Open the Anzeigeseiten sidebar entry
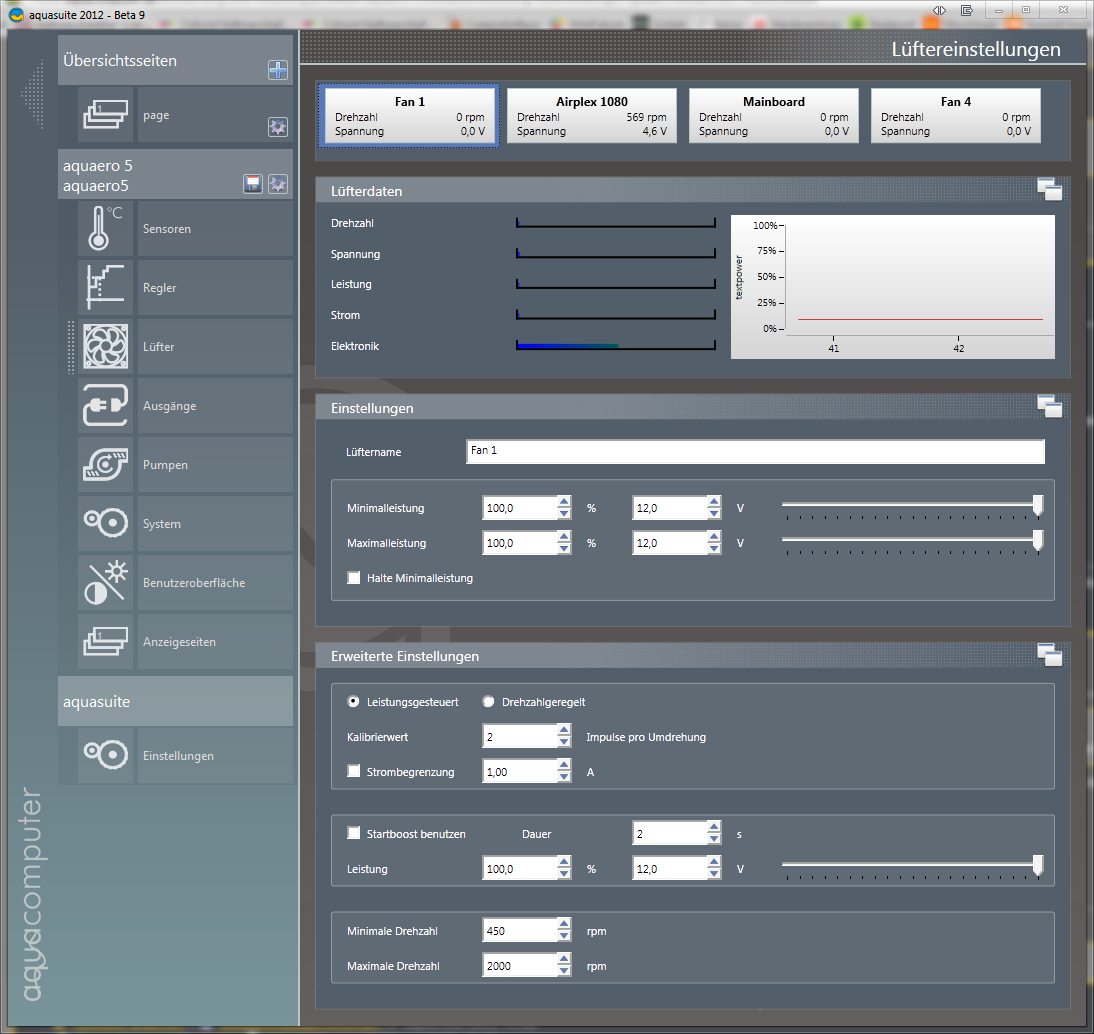This screenshot has width=1094, height=1034. click(178, 642)
